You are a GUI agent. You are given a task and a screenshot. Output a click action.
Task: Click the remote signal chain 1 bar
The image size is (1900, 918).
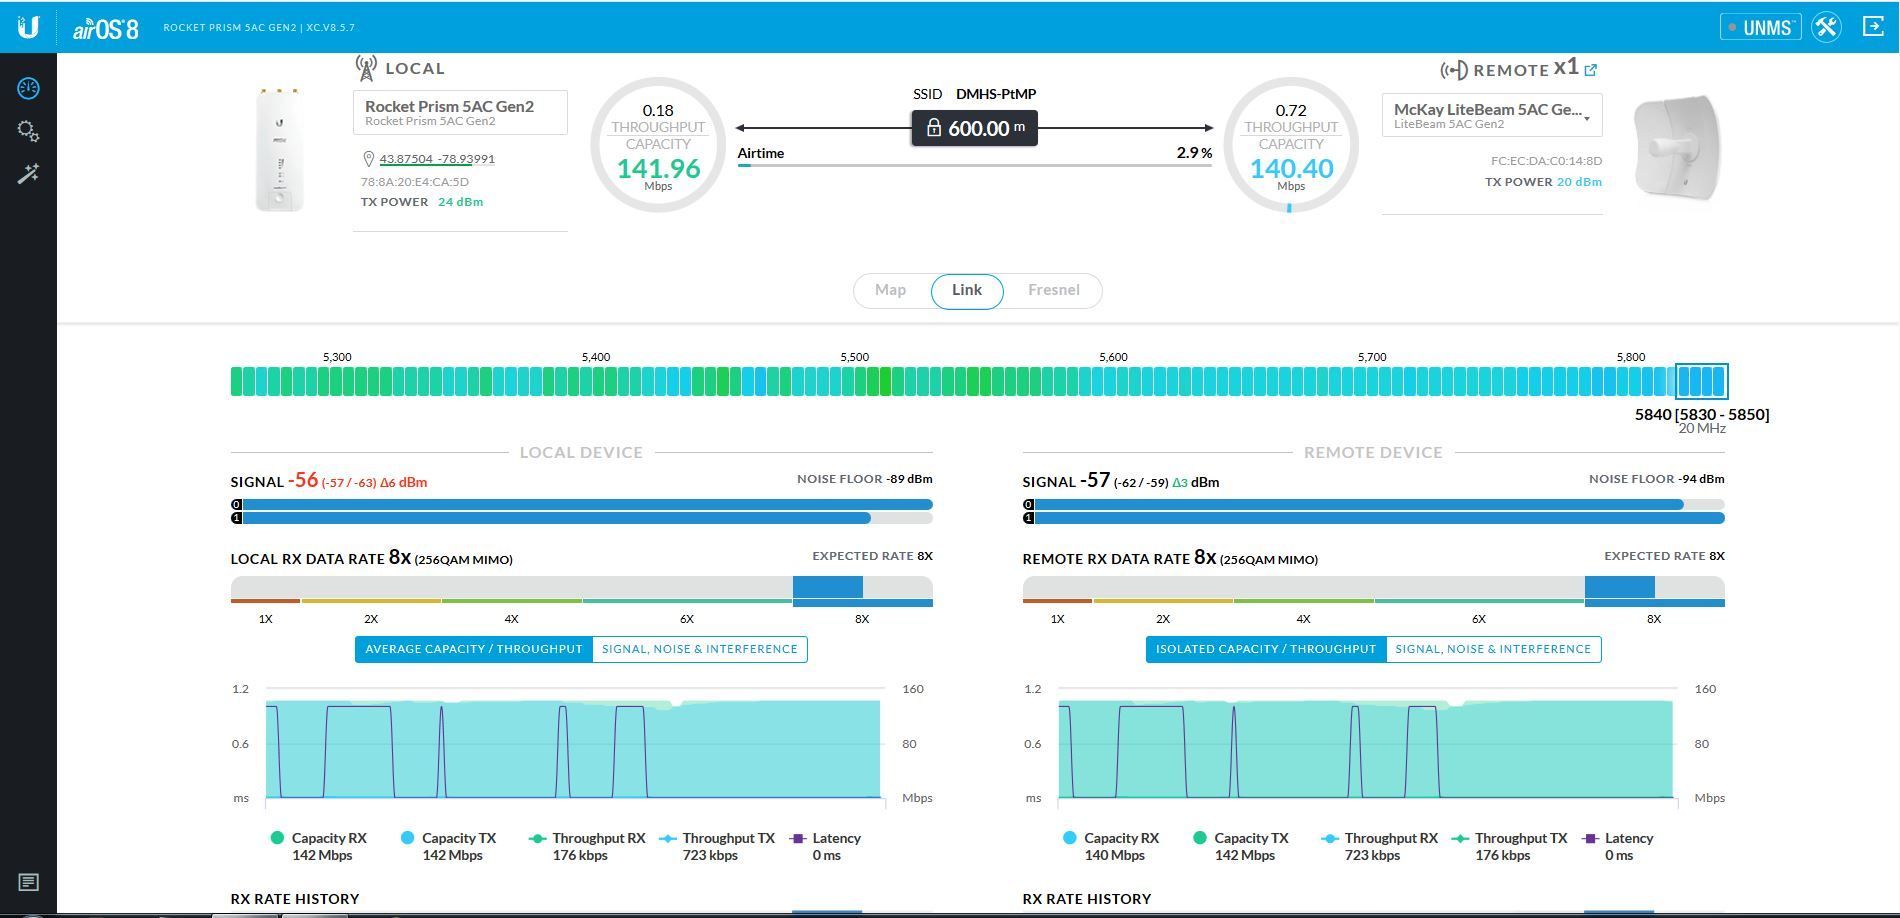tap(1373, 518)
